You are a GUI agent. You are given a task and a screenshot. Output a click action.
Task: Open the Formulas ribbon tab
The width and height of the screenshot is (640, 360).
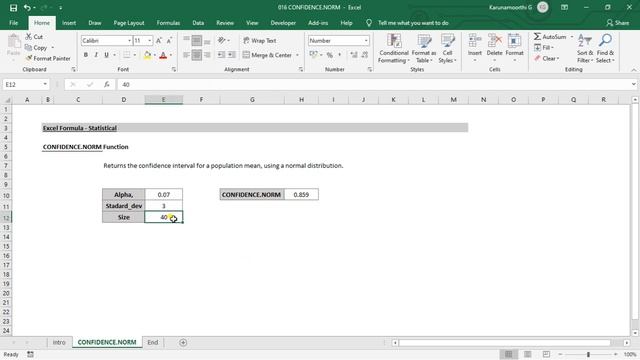coord(168,23)
